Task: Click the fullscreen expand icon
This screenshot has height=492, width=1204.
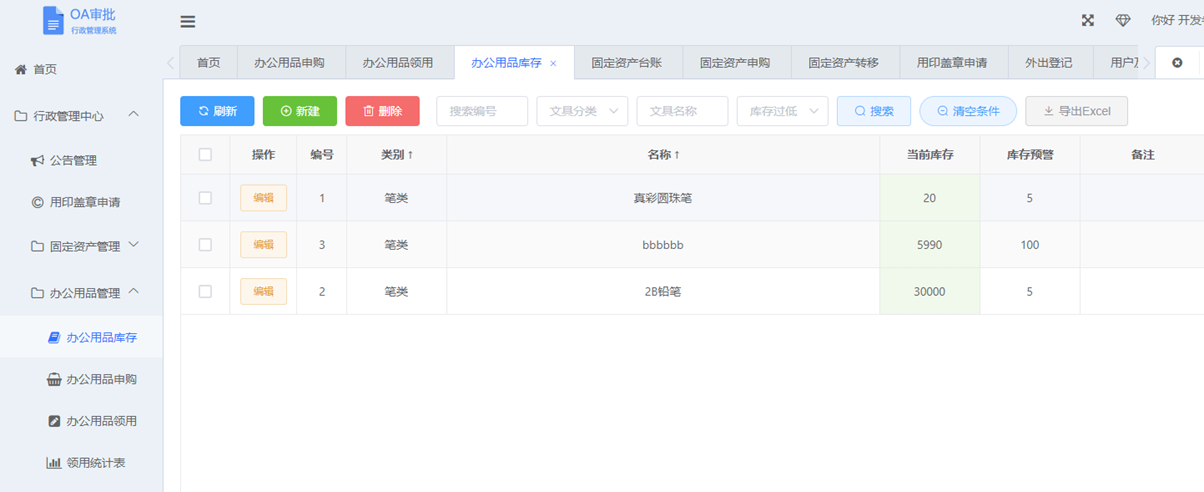Action: (1088, 20)
